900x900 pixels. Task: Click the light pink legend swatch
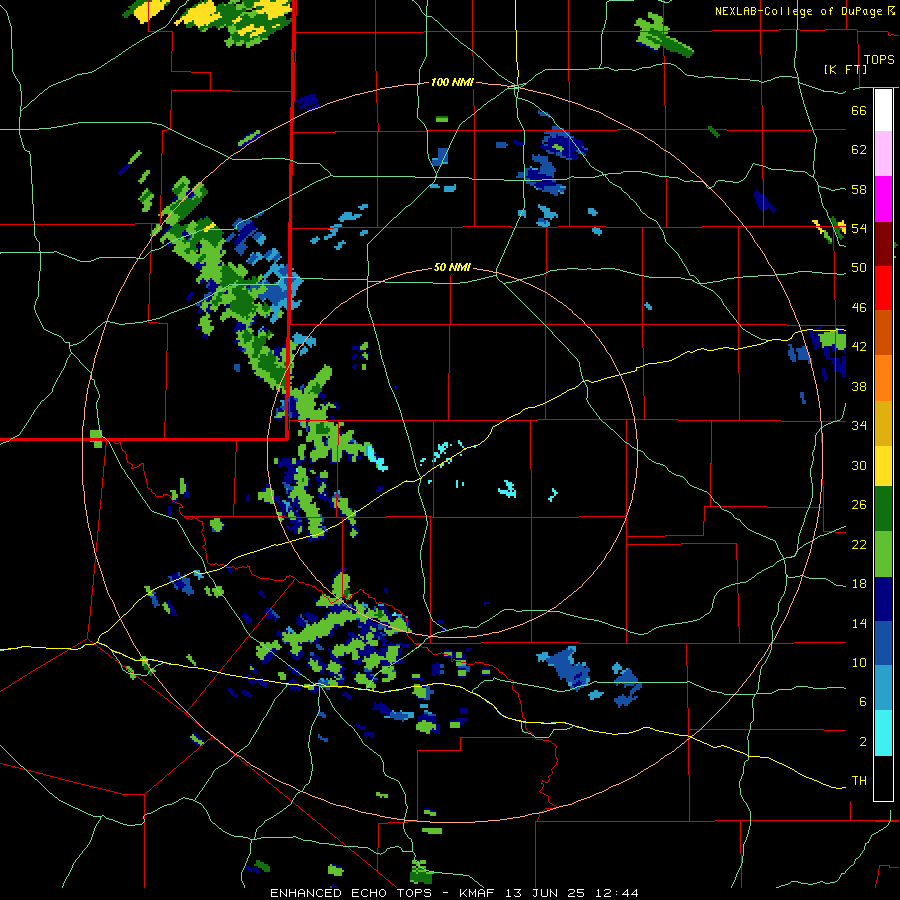pos(883,154)
